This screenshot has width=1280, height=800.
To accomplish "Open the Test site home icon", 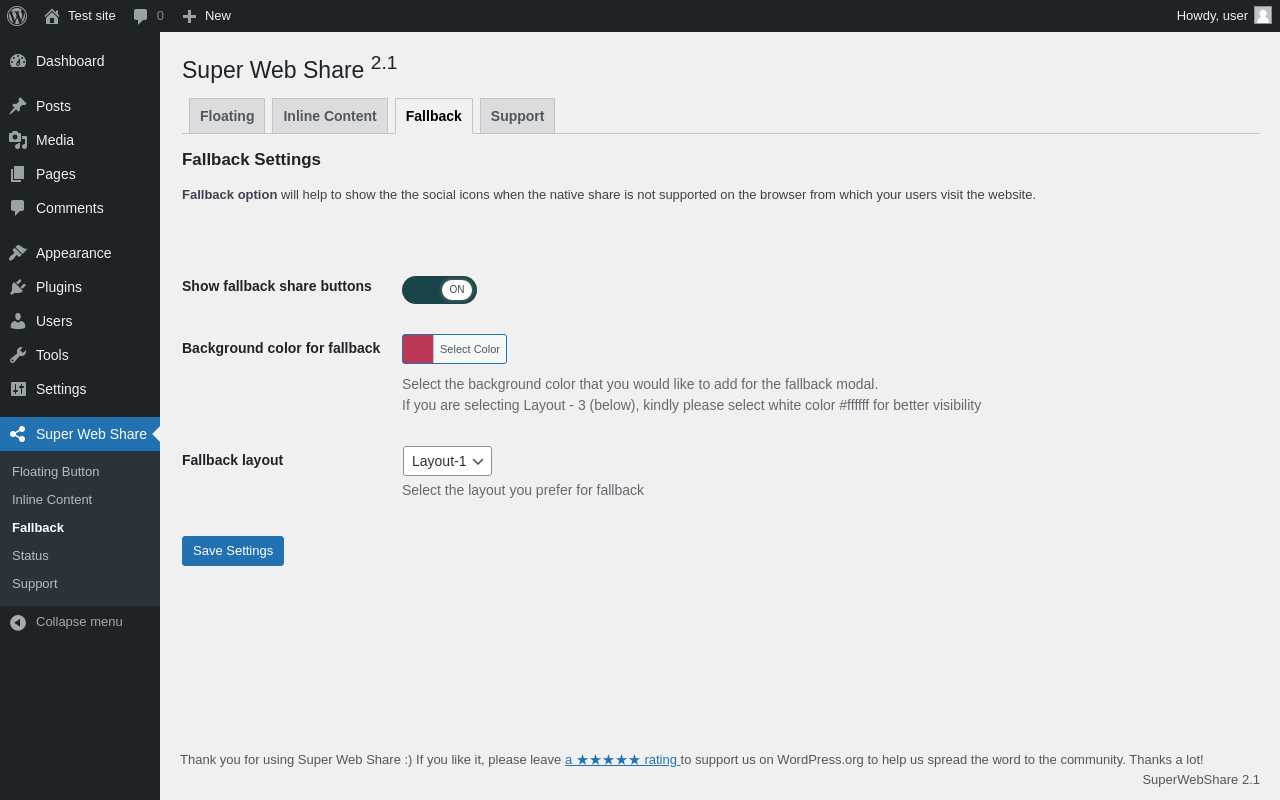I will (x=52, y=16).
